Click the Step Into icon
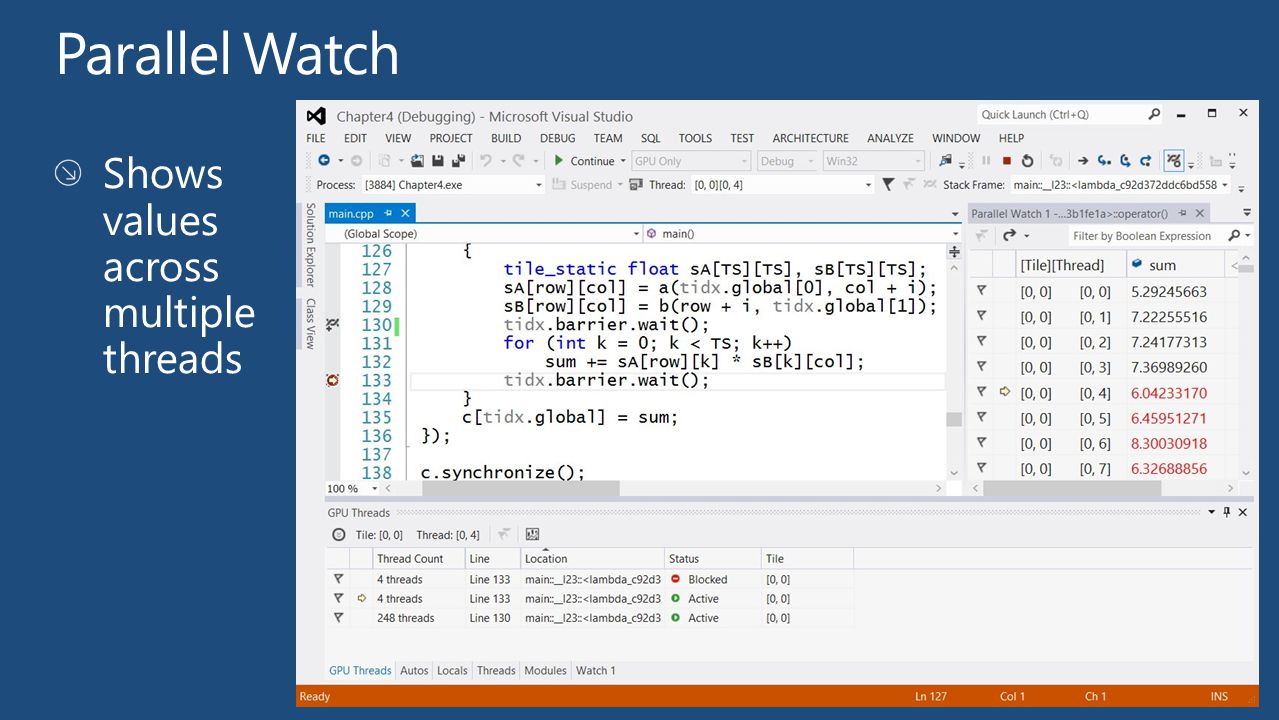This screenshot has height=720, width=1279. pyautogui.click(x=1104, y=160)
